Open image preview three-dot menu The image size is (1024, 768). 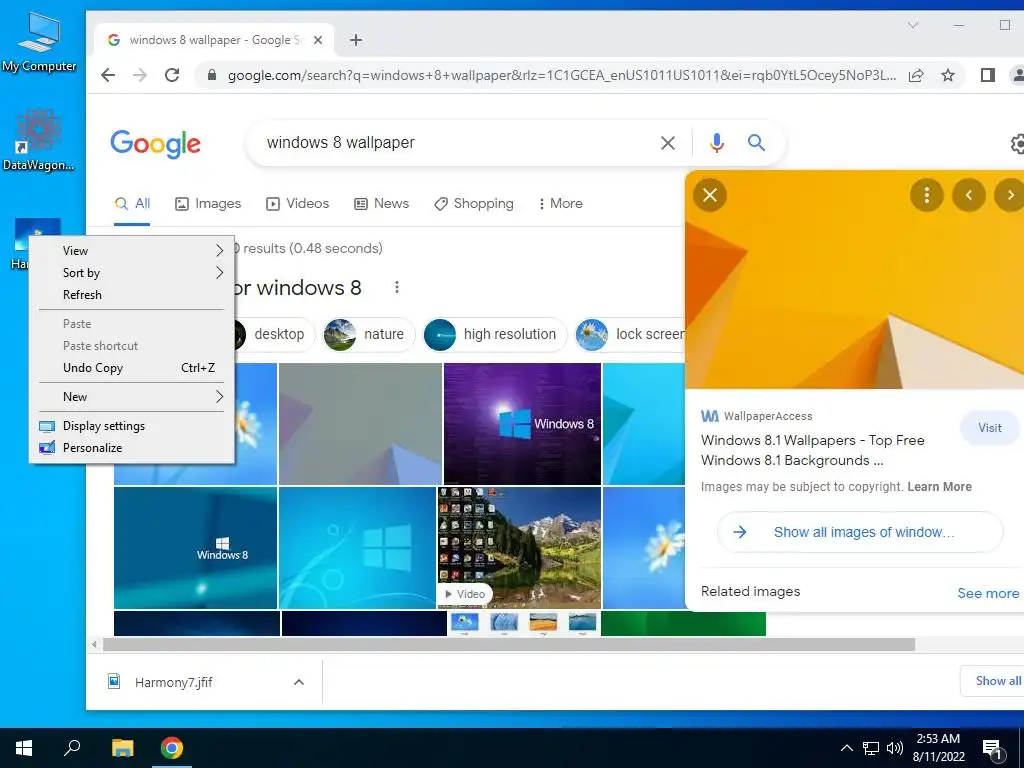pyautogui.click(x=927, y=195)
